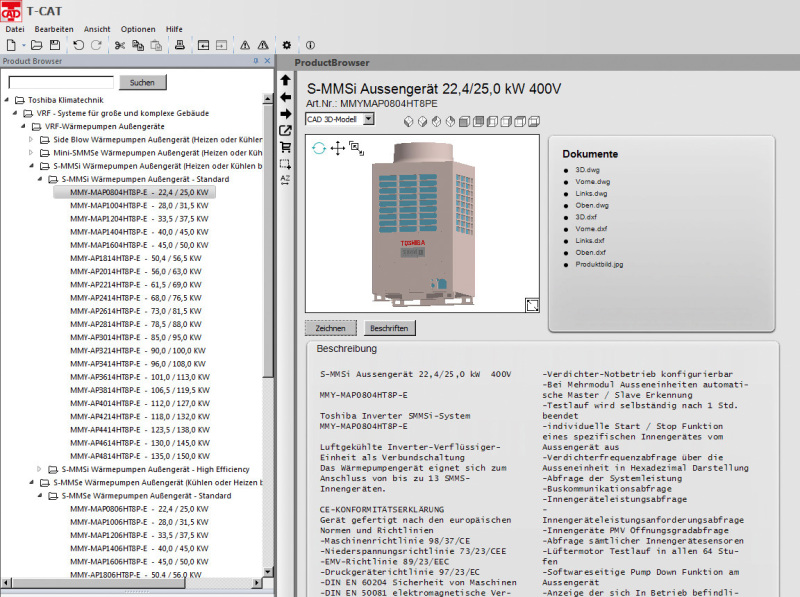Expand Mini-SMMSe Wärmepumpen Außengerät node
The height and width of the screenshot is (597, 800).
(x=31, y=153)
